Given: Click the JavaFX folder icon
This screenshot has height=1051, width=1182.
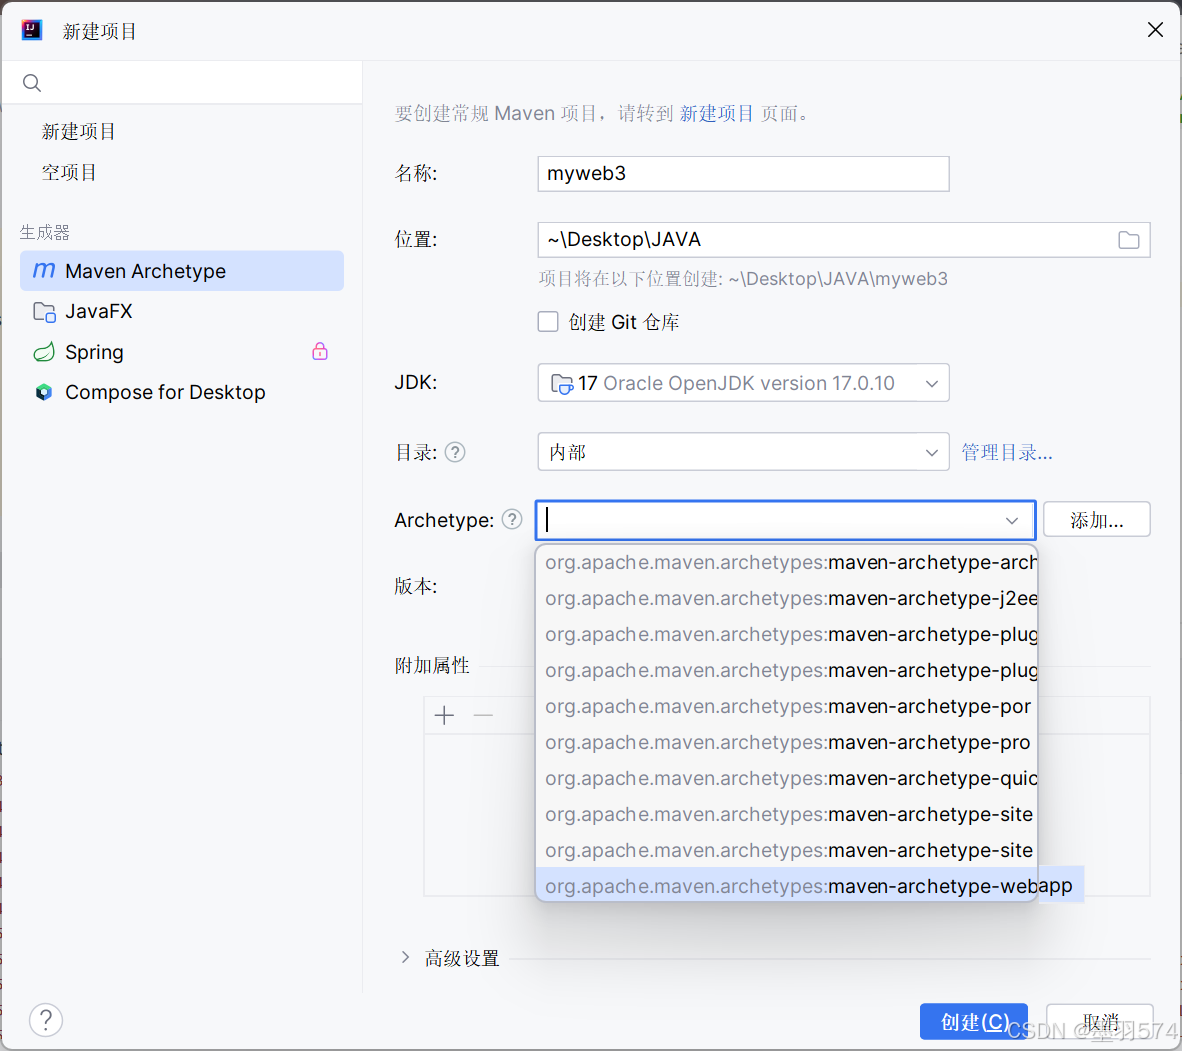Looking at the screenshot, I should [x=44, y=311].
